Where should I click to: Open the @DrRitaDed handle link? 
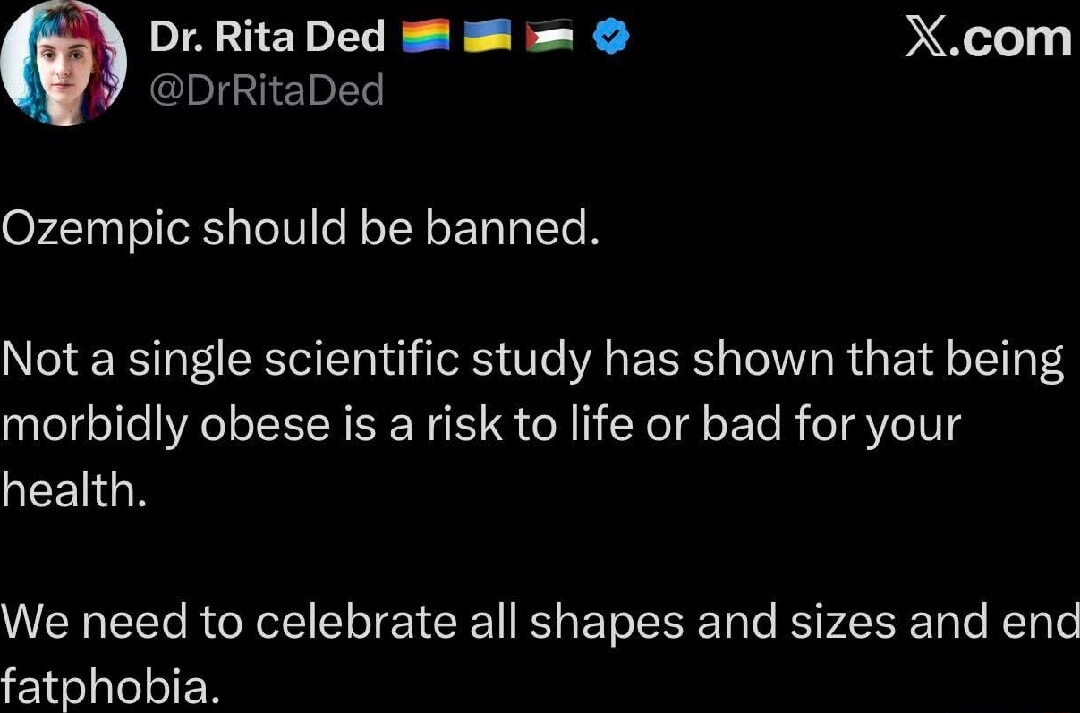click(266, 91)
